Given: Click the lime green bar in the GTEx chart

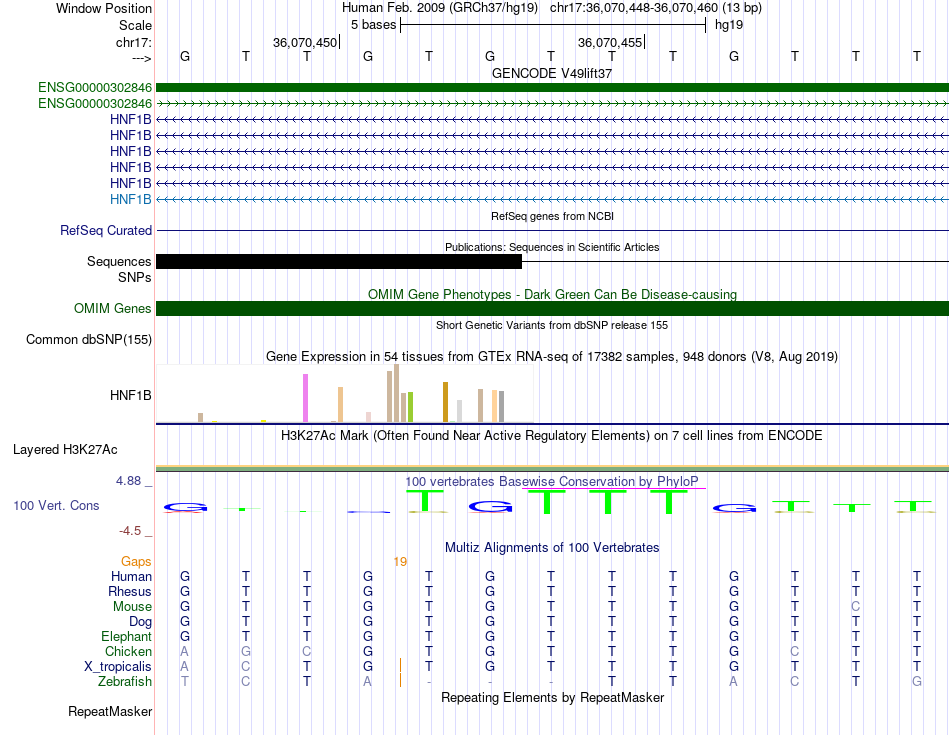Looking at the screenshot, I should tap(410, 407).
